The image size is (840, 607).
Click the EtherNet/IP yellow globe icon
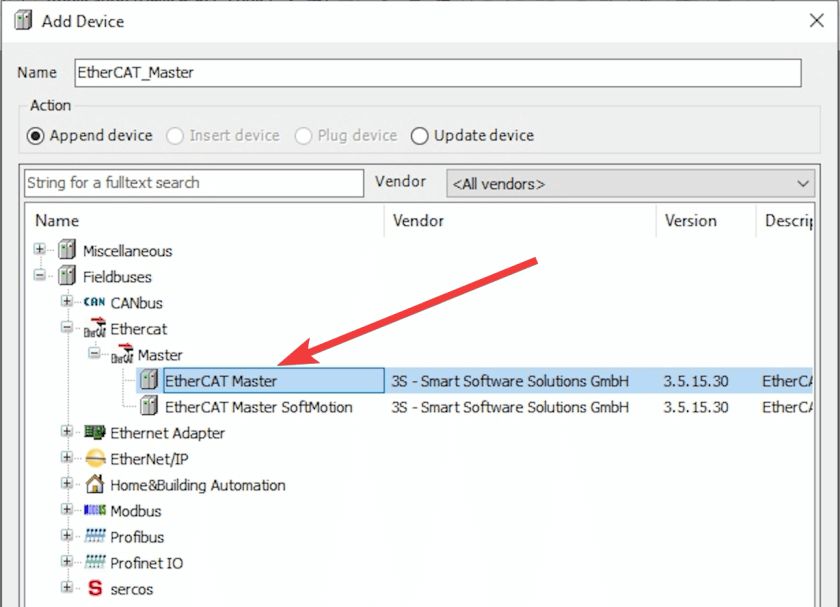[95, 459]
